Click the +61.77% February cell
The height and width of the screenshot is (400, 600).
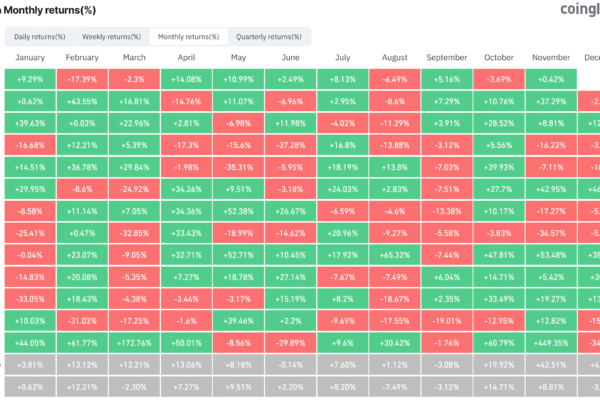point(83,341)
